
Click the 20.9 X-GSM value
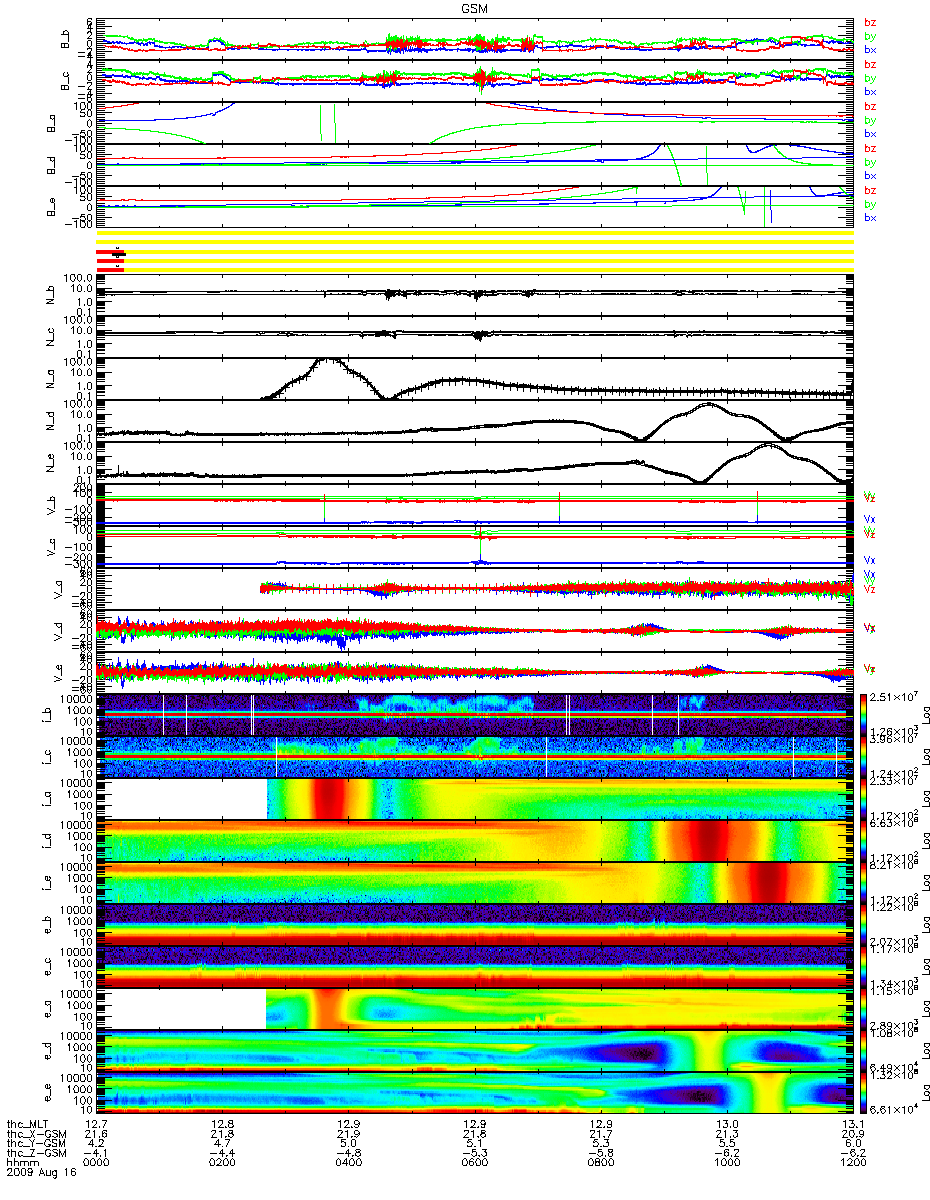click(852, 1135)
